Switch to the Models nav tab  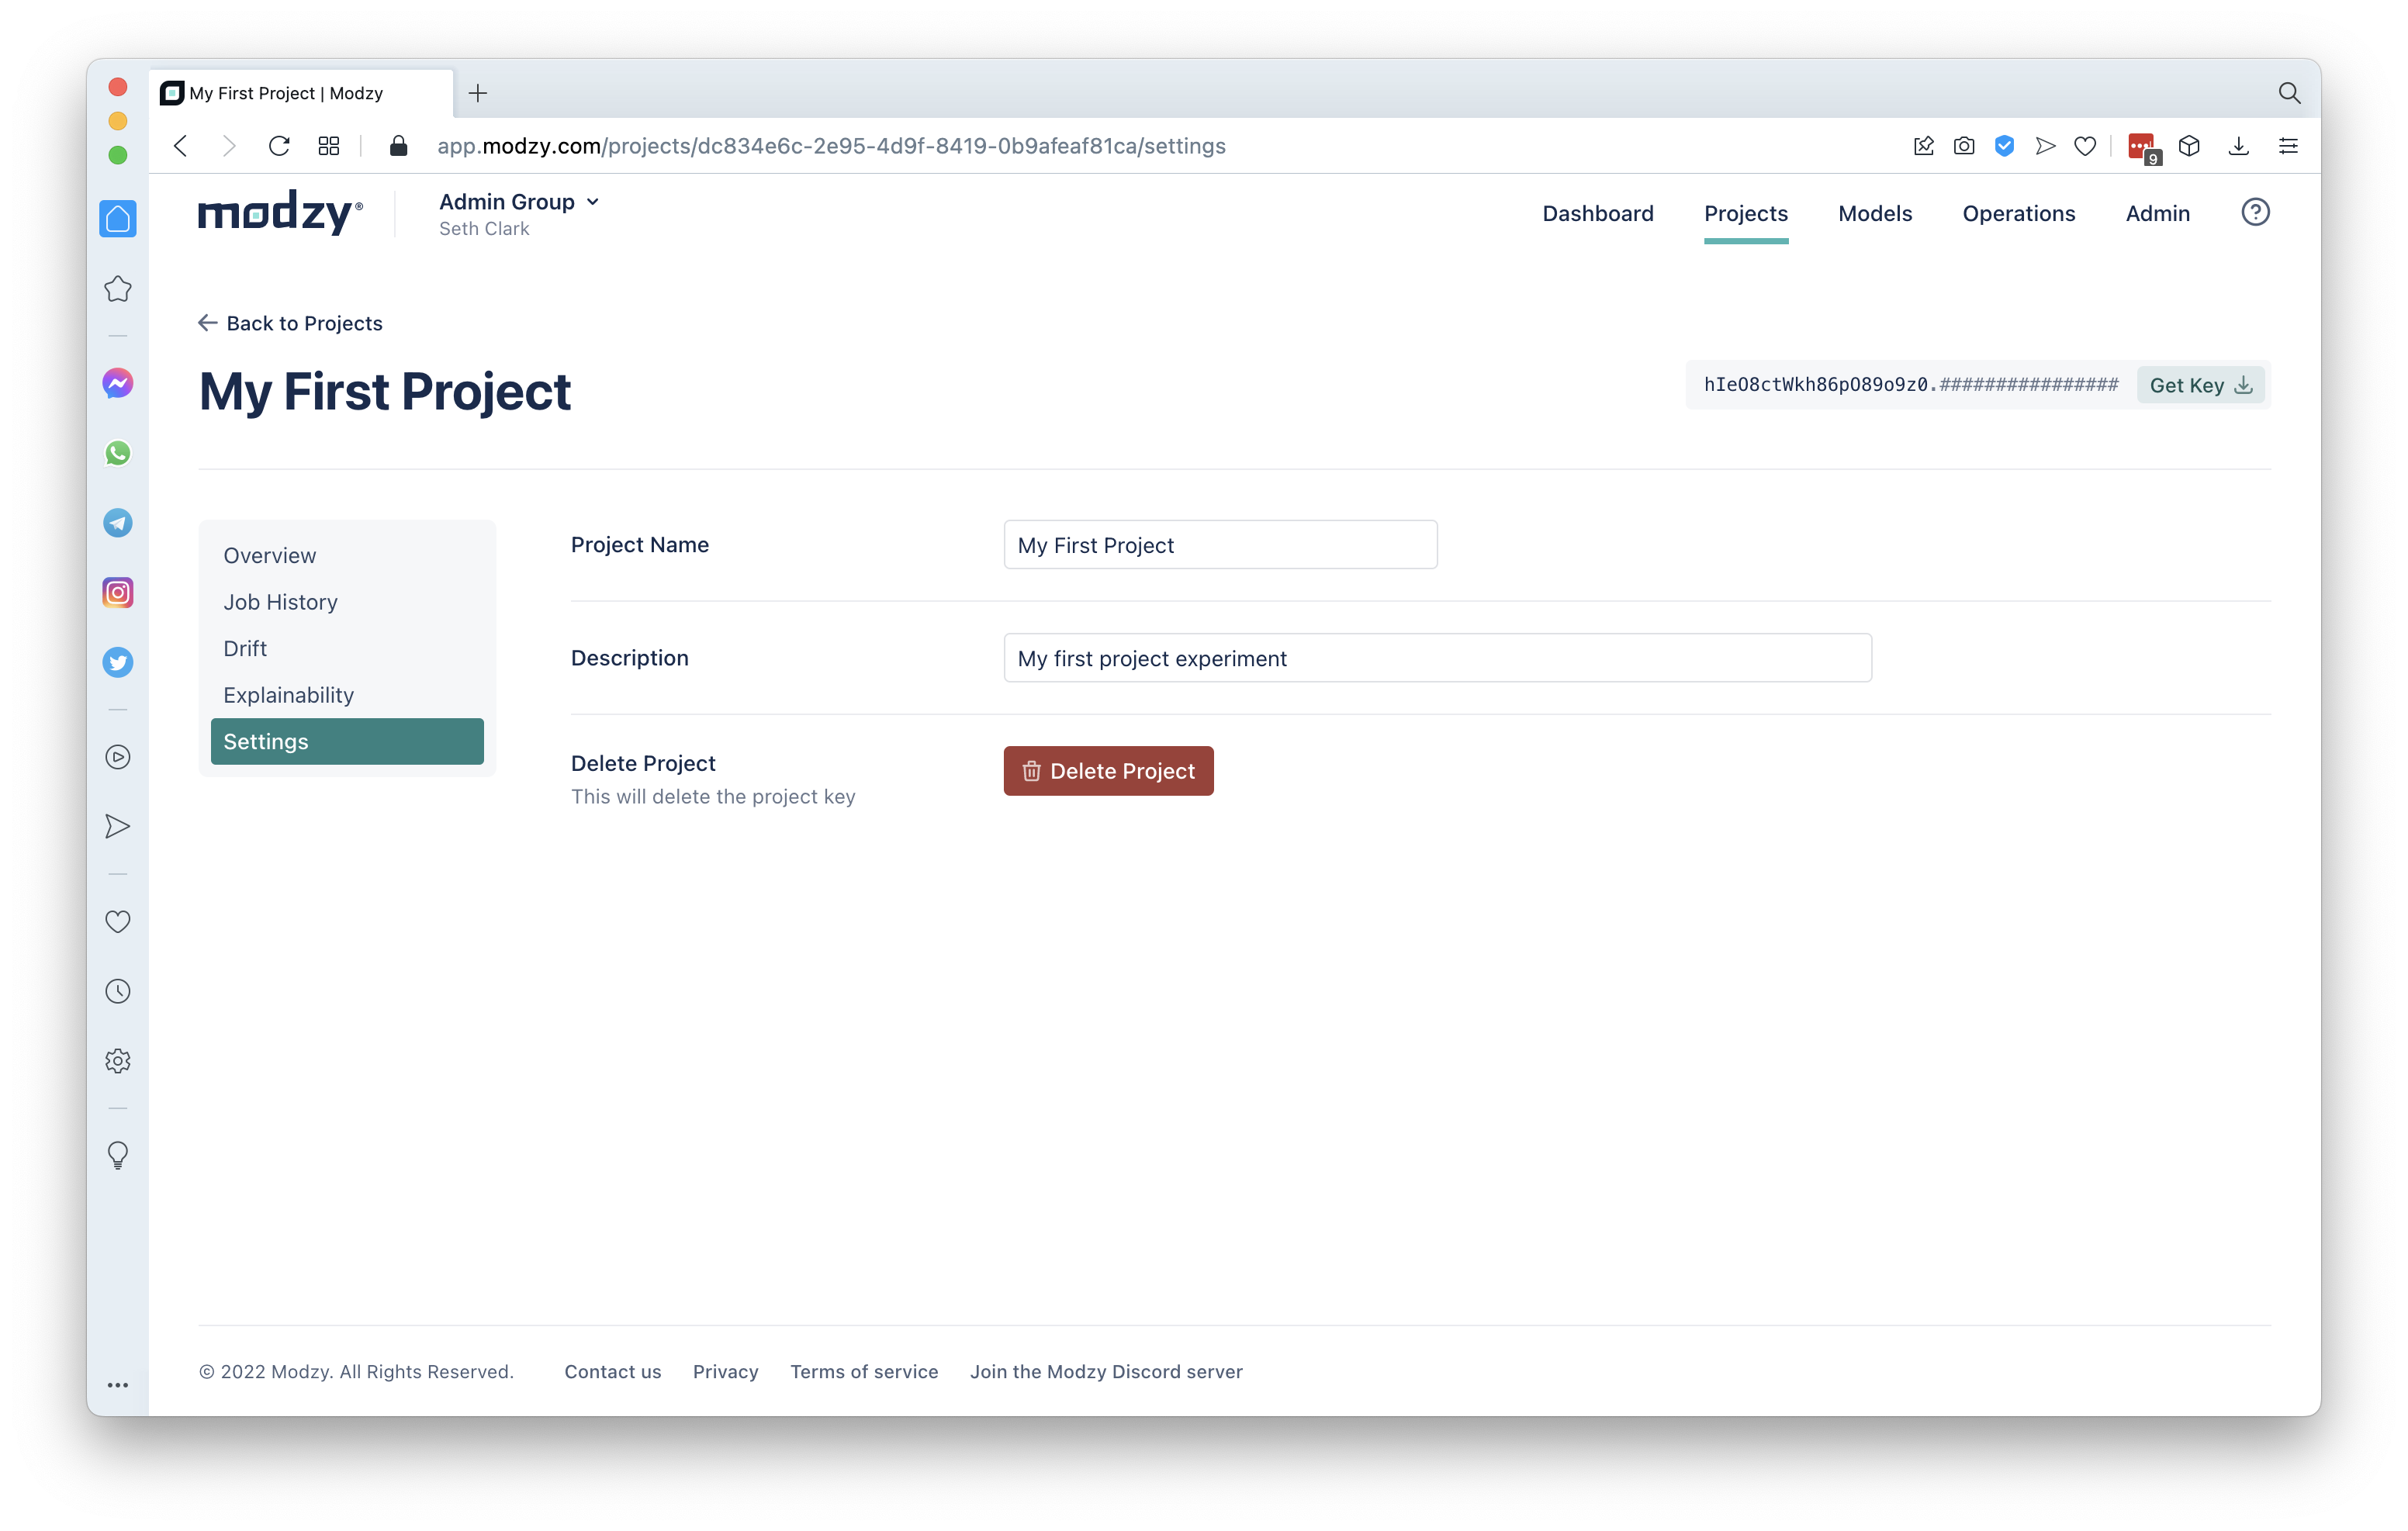[x=1874, y=213]
